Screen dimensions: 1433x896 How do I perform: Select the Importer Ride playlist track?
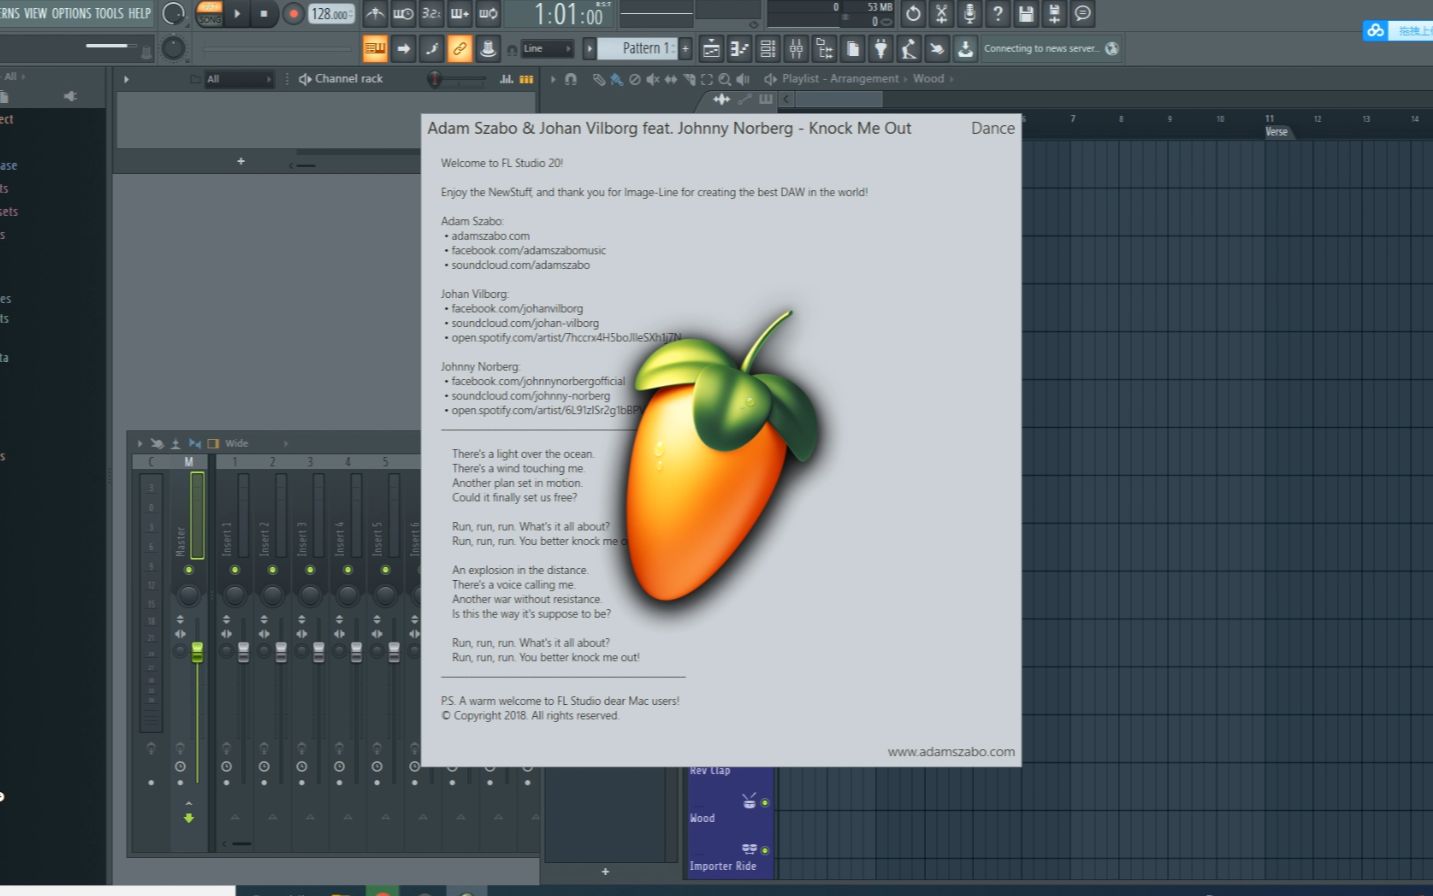729,858
